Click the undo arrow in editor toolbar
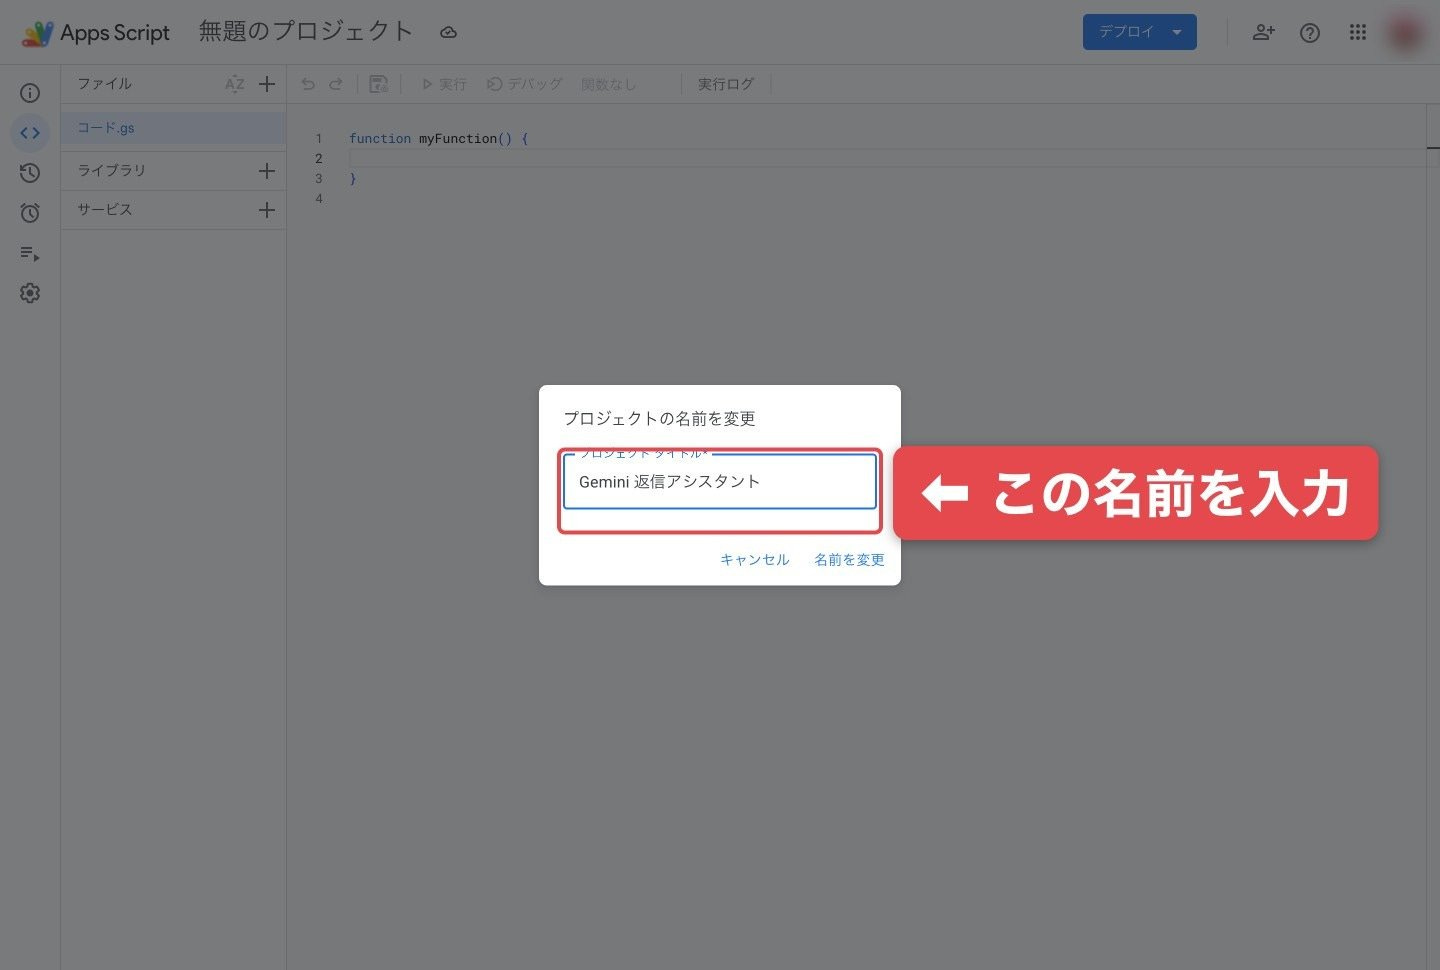Screen dimensions: 1440x970 pos(308,84)
